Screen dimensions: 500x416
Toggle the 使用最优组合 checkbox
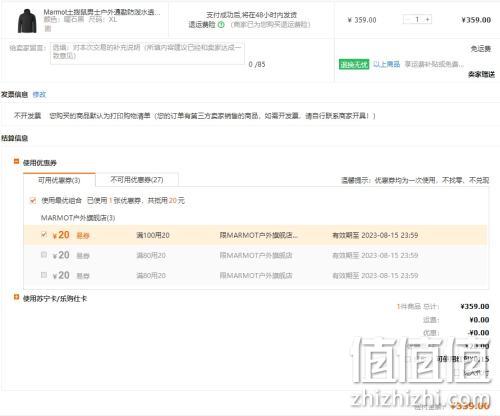tap(33, 200)
